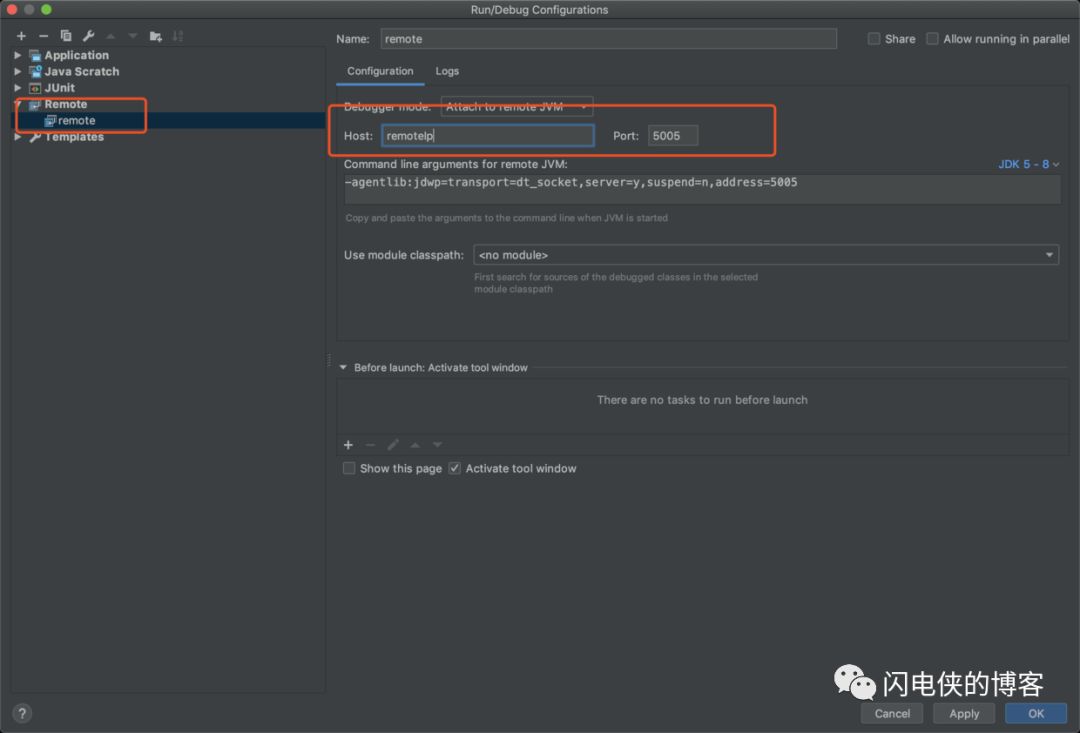Open the Debugger mode dropdown
The image size is (1080, 733).
[x=517, y=106]
